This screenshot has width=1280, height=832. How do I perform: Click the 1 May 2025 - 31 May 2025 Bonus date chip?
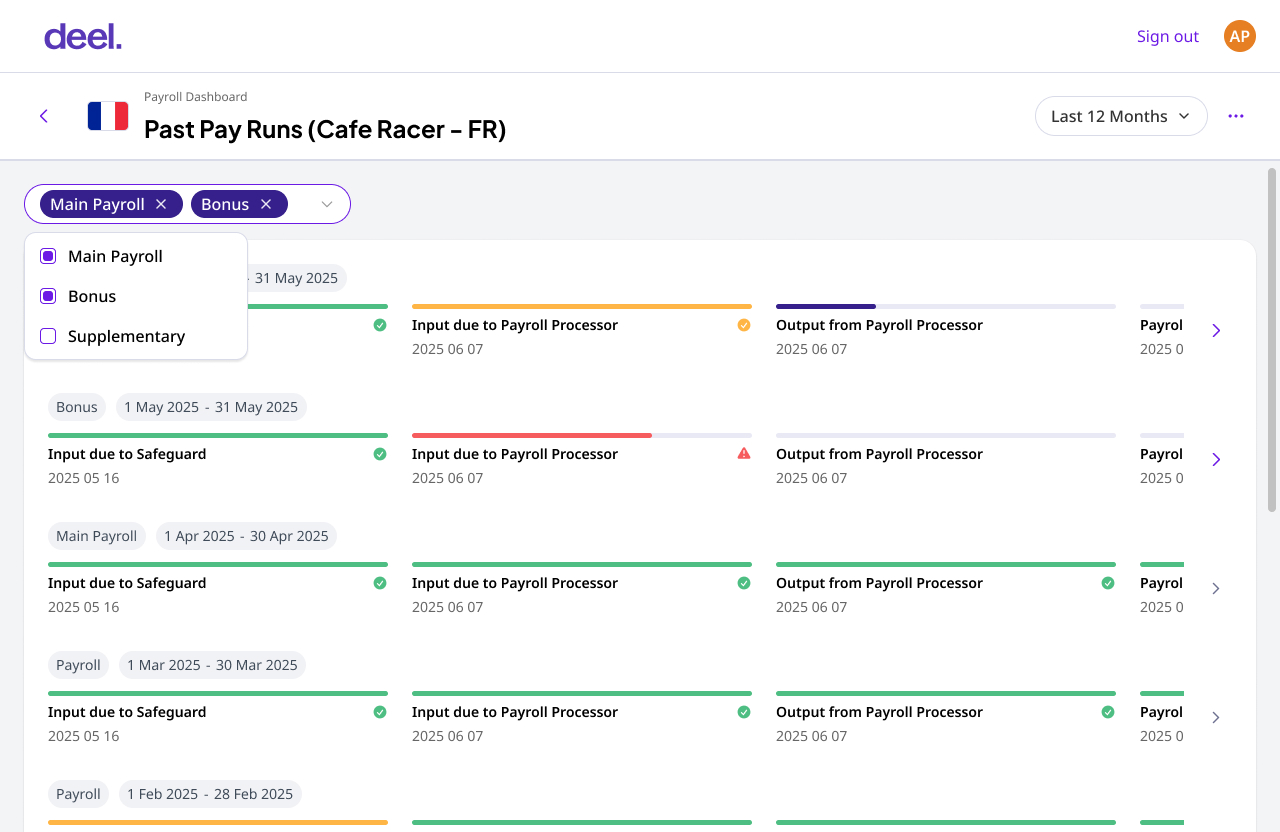coord(211,407)
